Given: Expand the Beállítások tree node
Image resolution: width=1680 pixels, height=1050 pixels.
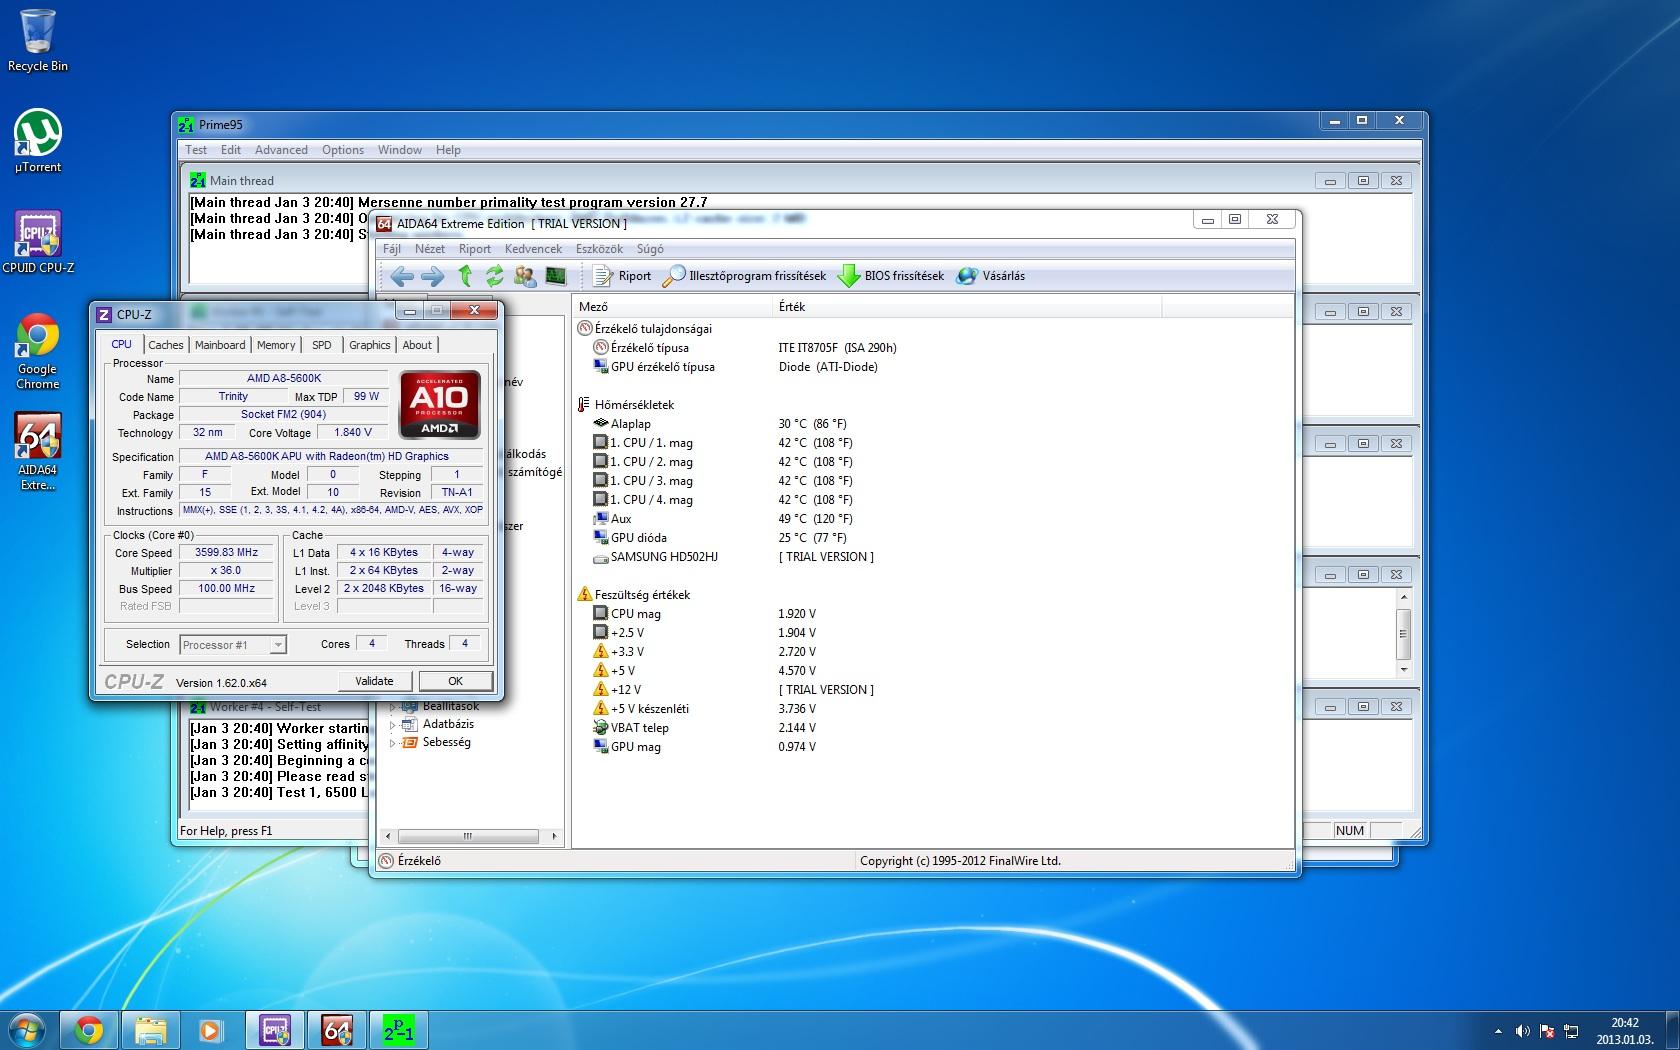Looking at the screenshot, I should pos(393,707).
